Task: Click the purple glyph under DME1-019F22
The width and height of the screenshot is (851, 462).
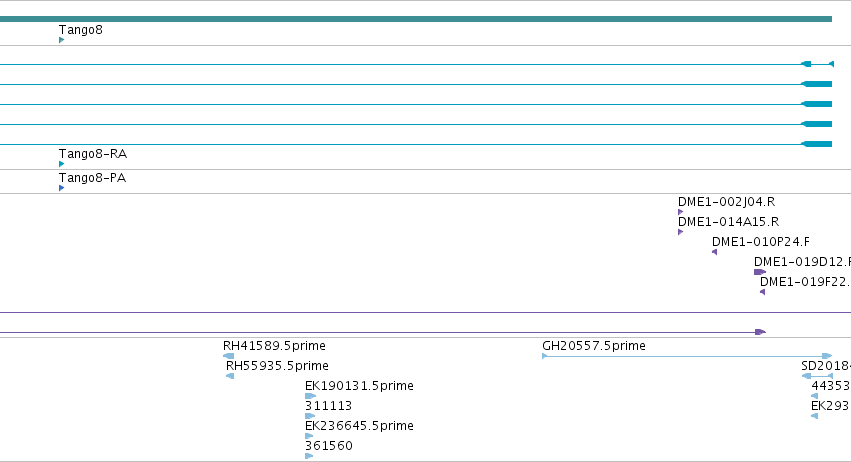Action: click(x=763, y=292)
